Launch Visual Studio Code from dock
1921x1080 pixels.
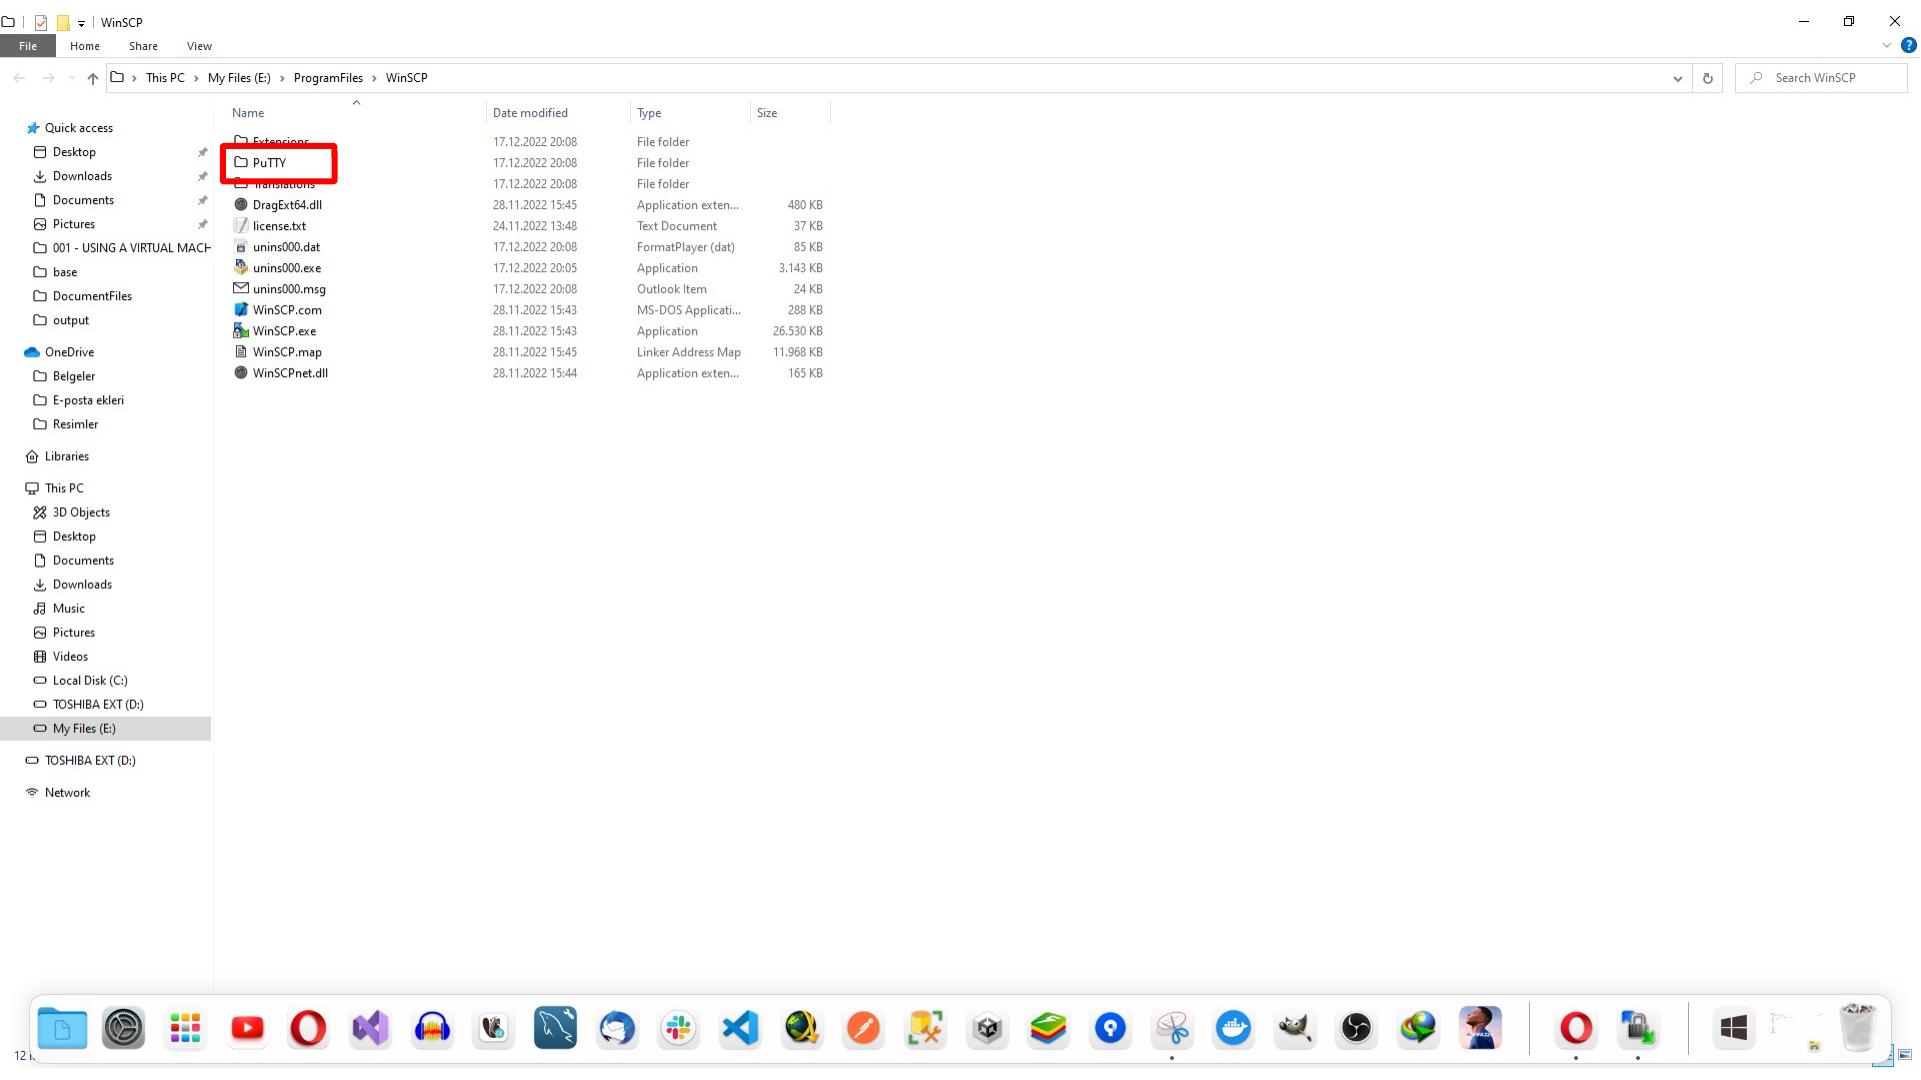[x=740, y=1028]
